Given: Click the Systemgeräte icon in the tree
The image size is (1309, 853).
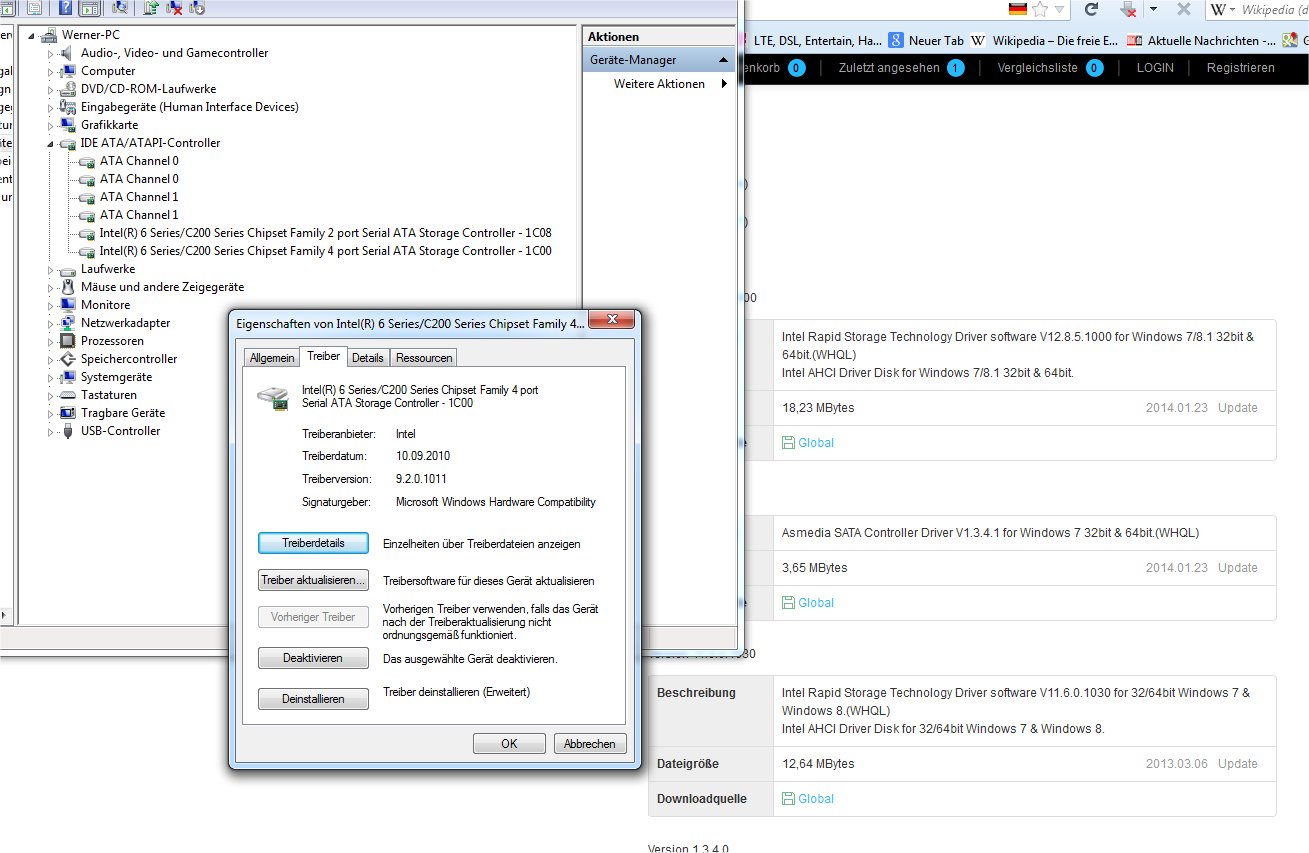Looking at the screenshot, I should 68,377.
